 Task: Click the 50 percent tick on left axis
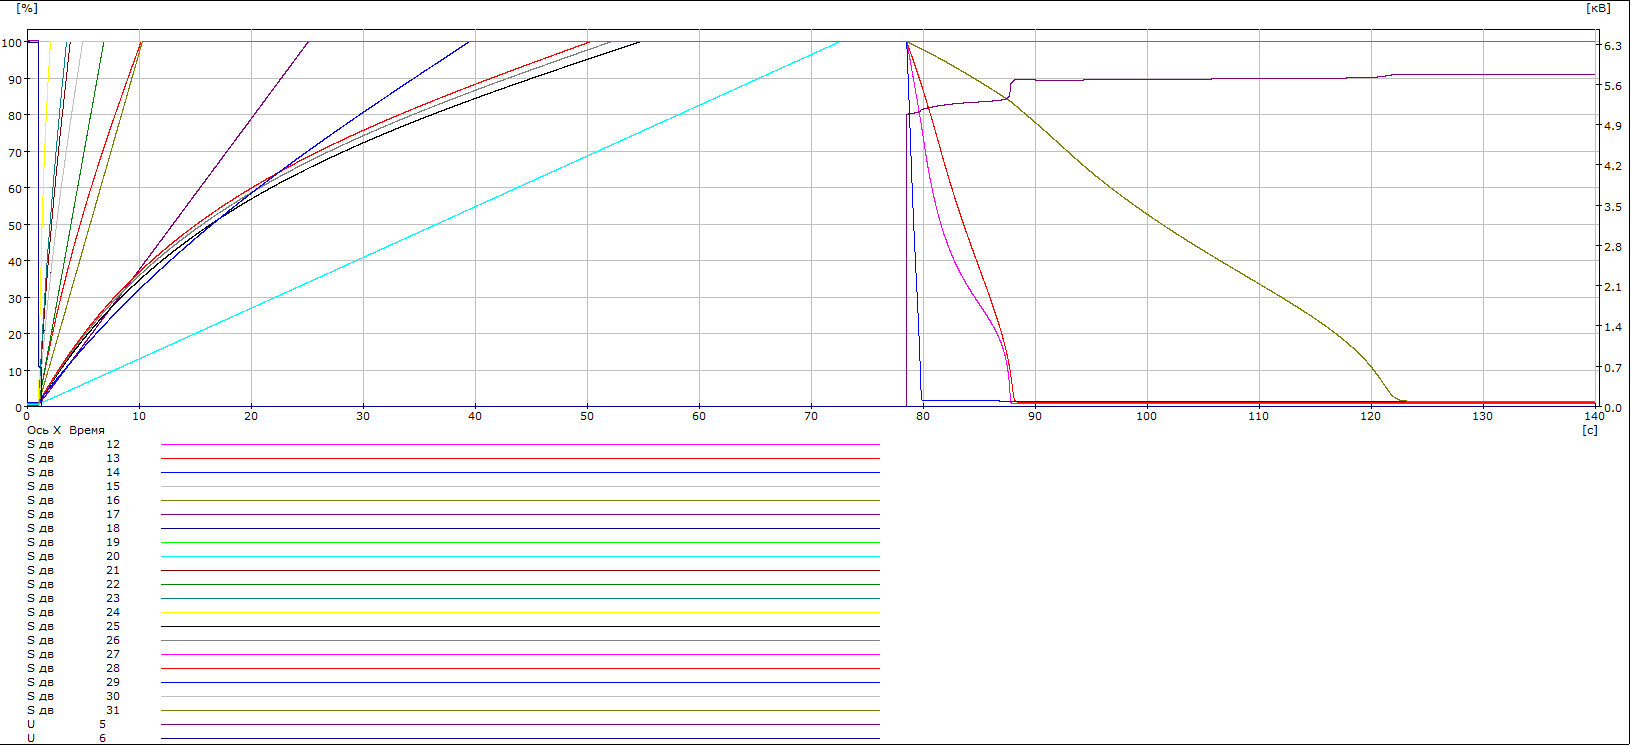pyautogui.click(x=14, y=225)
